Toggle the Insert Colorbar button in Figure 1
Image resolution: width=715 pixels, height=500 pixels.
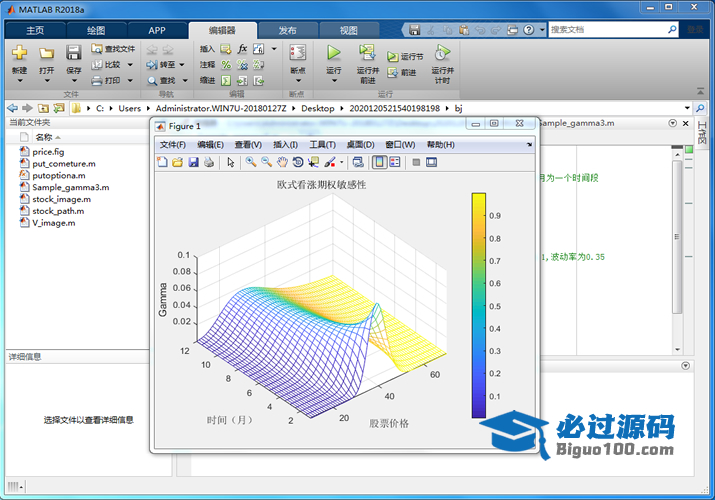point(379,162)
